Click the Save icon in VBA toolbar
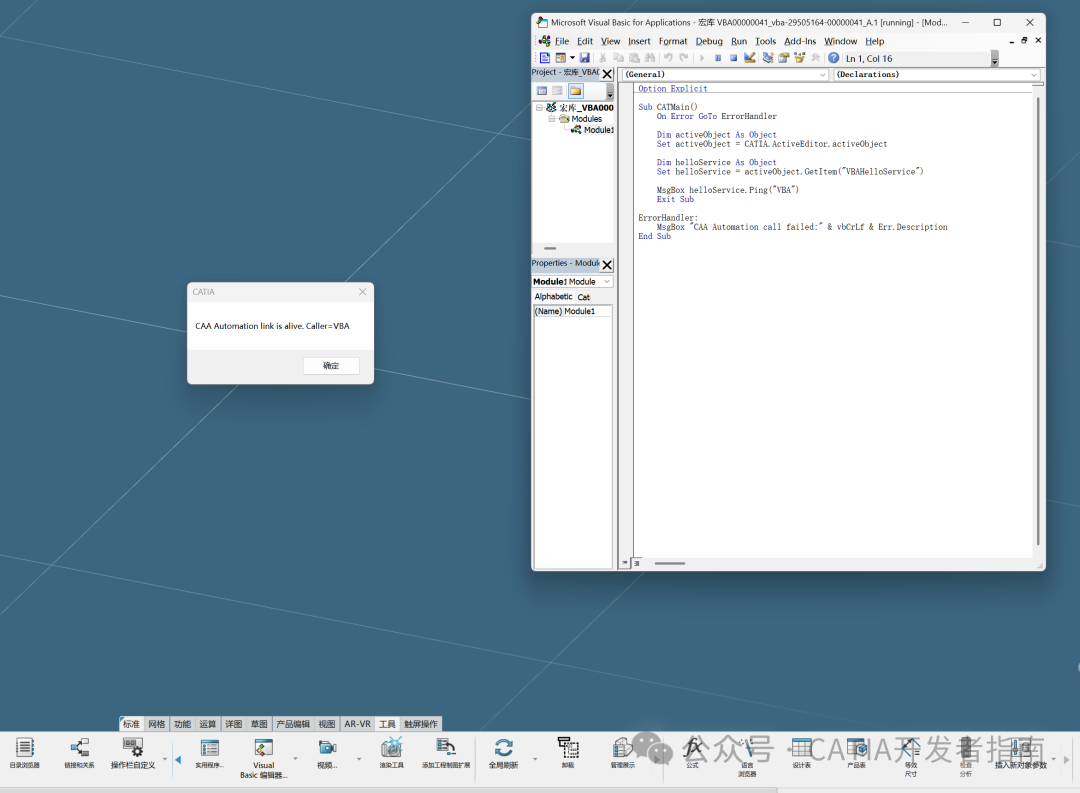Image resolution: width=1080 pixels, height=793 pixels. pyautogui.click(x=585, y=58)
